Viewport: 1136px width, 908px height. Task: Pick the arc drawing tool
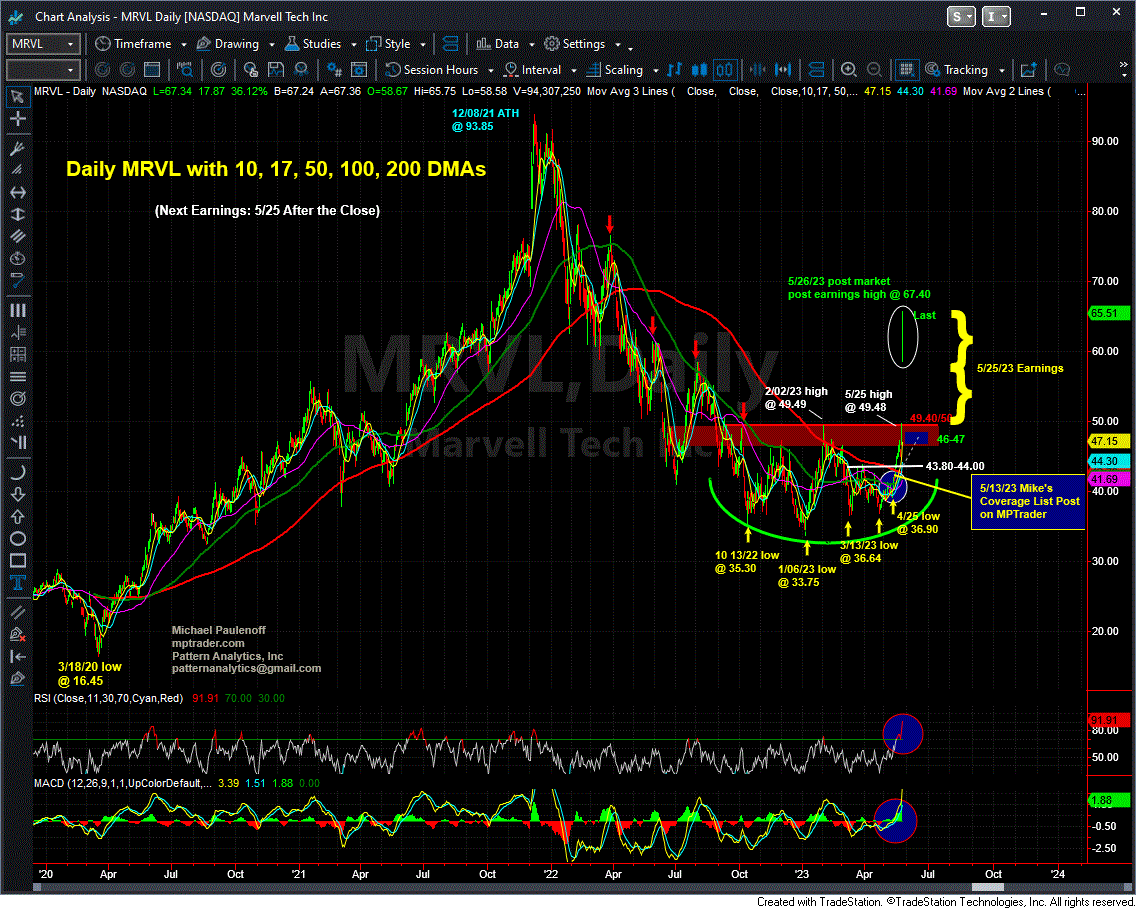[x=17, y=472]
